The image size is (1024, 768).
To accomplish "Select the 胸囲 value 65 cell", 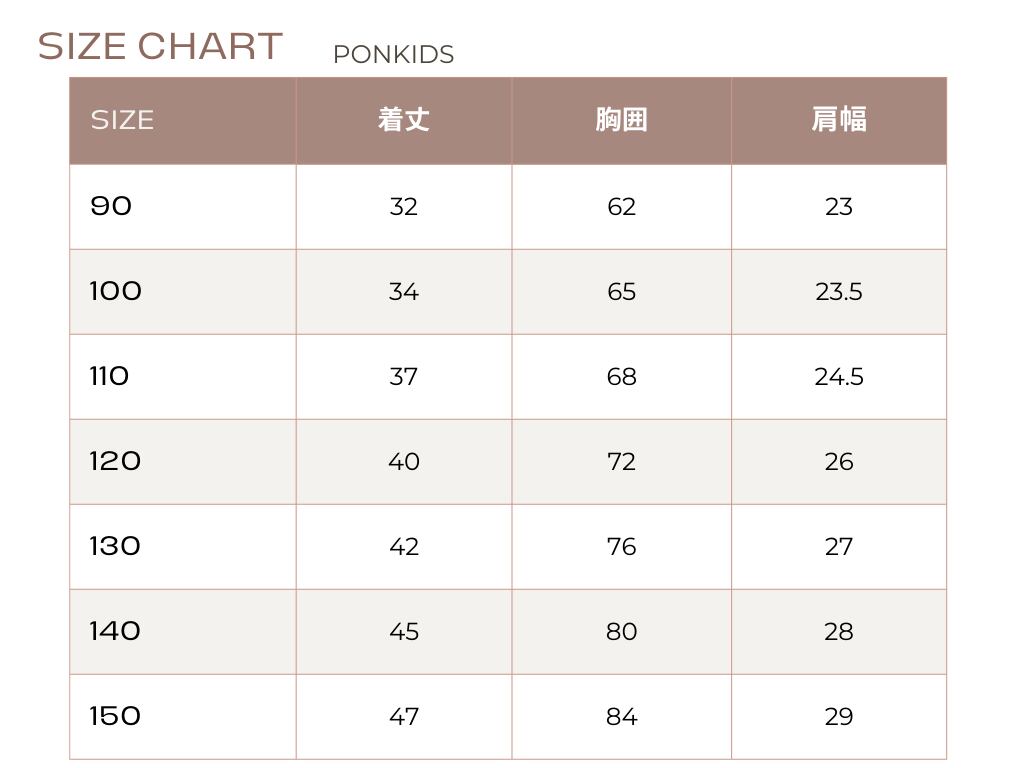I will click(x=621, y=292).
